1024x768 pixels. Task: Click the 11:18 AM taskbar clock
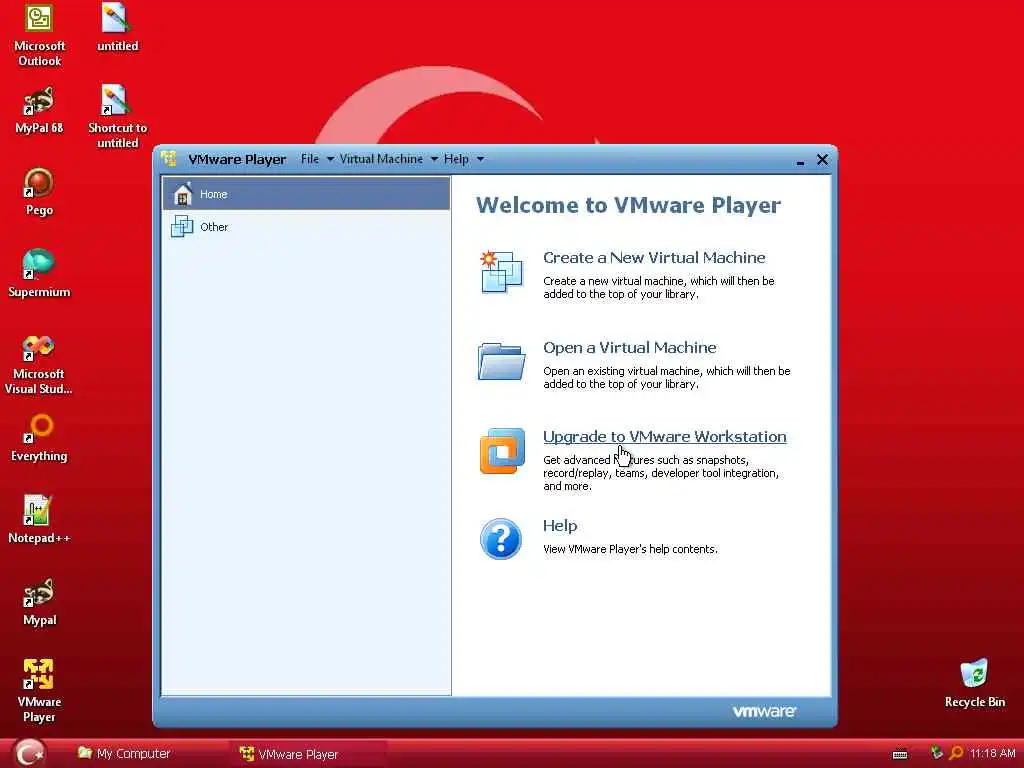[993, 754]
